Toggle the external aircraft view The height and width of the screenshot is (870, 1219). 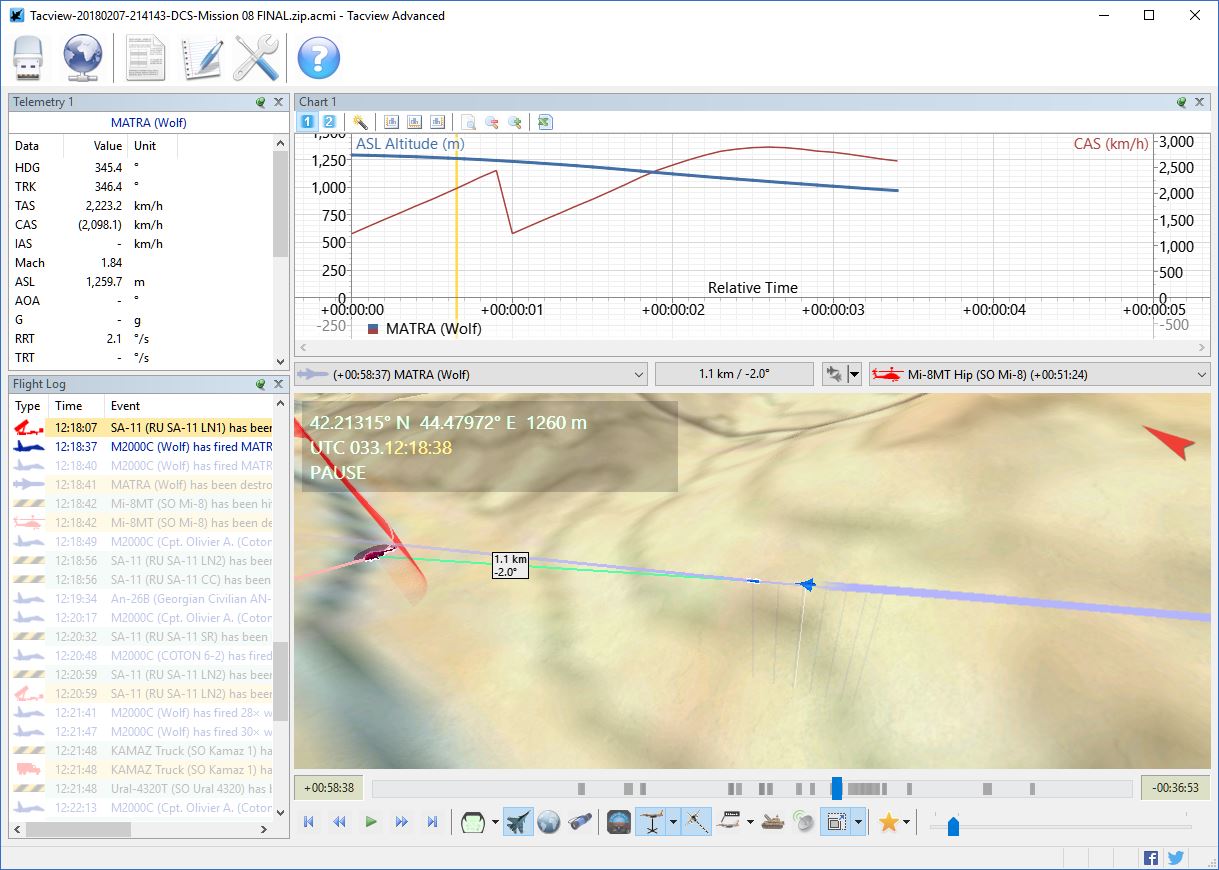[517, 822]
